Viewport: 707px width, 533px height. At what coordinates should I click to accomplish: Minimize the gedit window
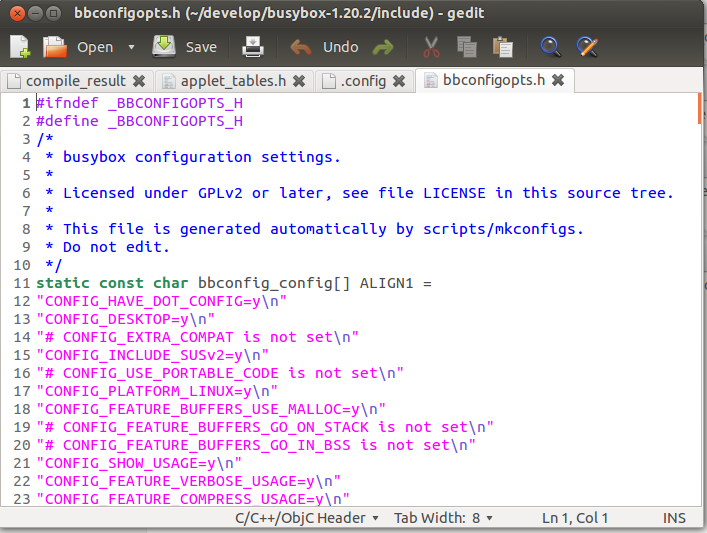pyautogui.click(x=35, y=13)
